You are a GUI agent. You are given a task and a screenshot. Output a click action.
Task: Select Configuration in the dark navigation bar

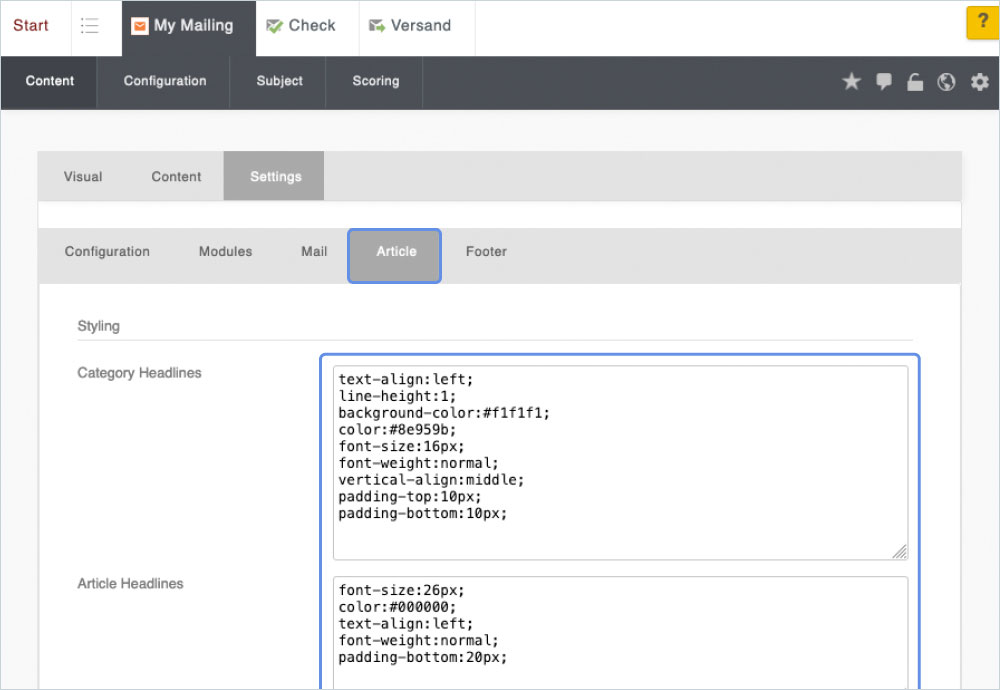pyautogui.click(x=165, y=81)
